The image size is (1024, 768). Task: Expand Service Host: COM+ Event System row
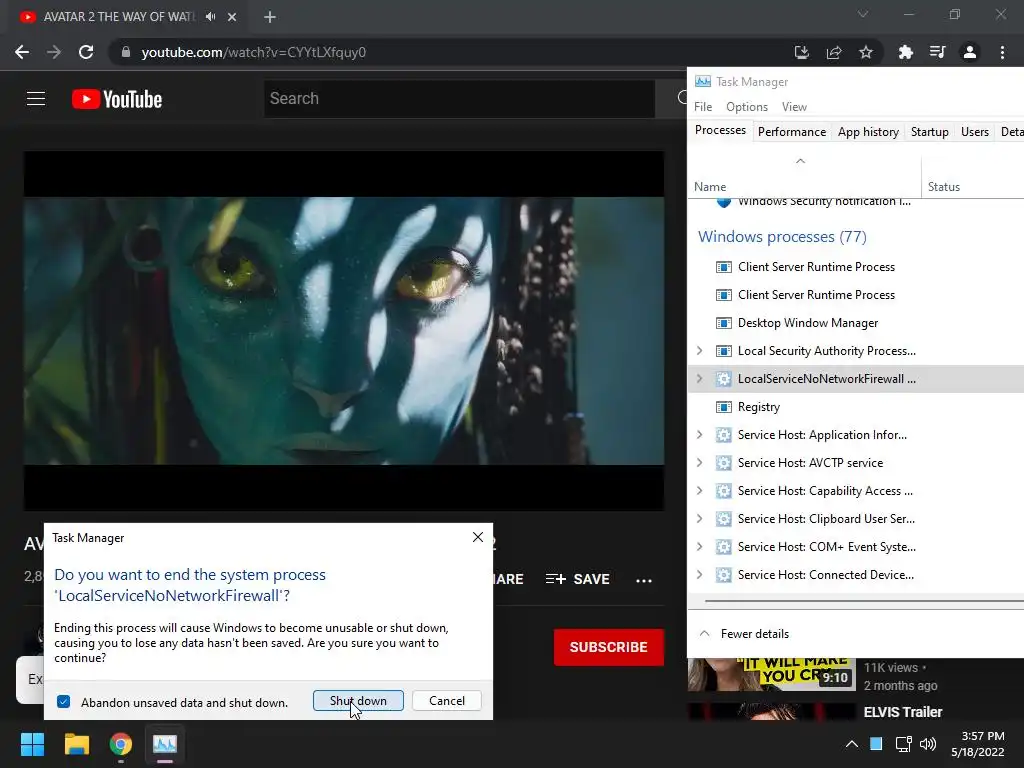point(699,547)
